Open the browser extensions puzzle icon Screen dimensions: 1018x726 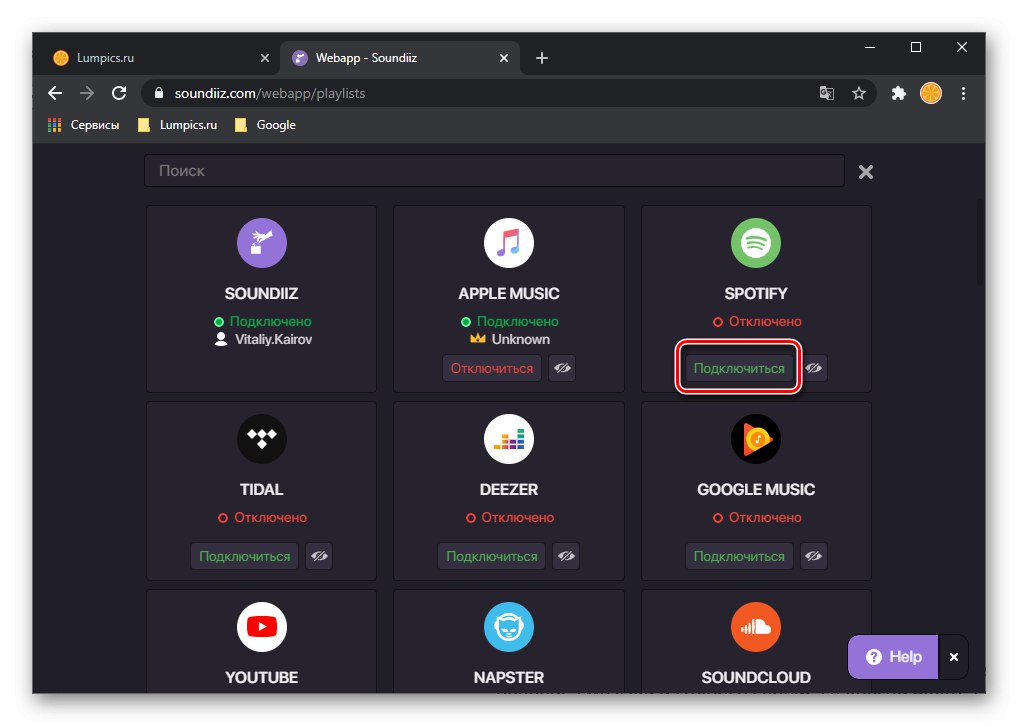pyautogui.click(x=899, y=94)
